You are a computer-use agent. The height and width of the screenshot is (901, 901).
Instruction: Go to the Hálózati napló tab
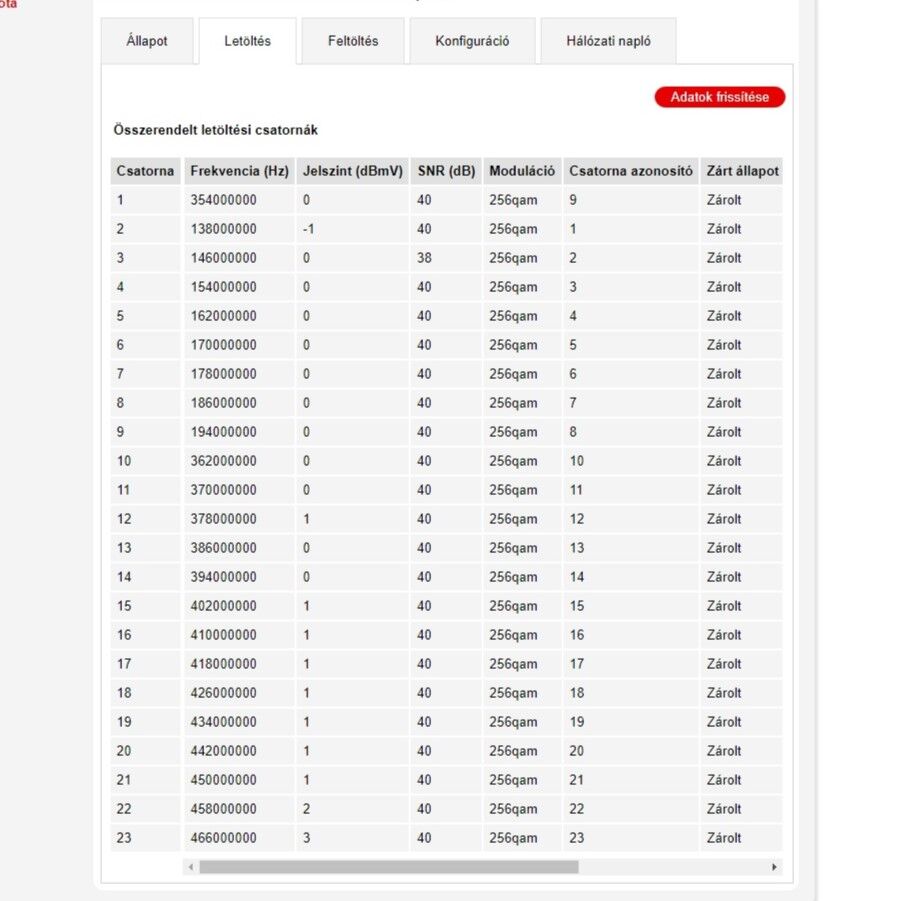click(609, 41)
